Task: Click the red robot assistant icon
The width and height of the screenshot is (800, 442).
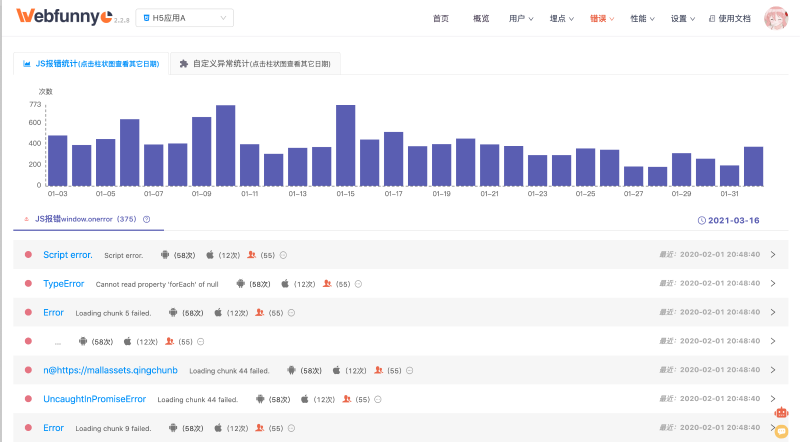Action: [x=780, y=413]
